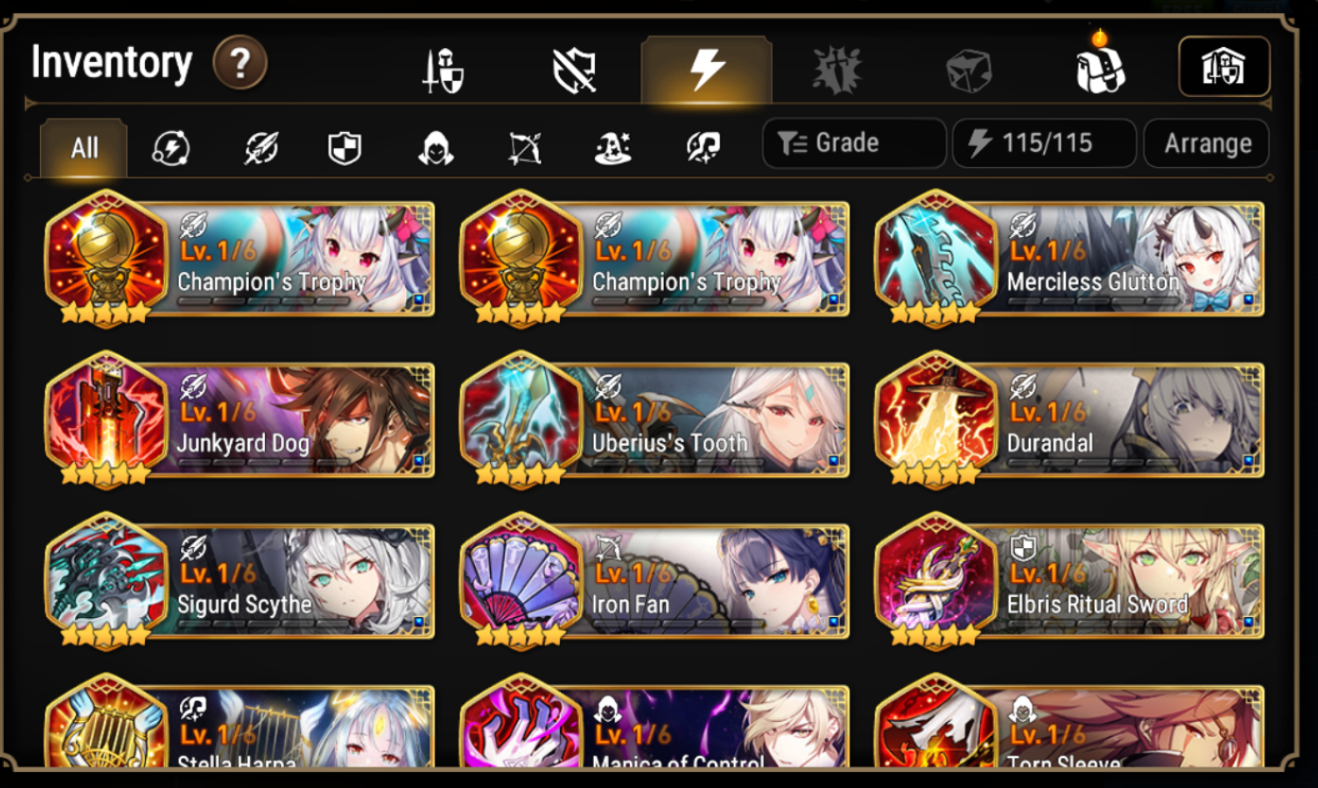Open the Grade sort dropdown

coord(854,143)
